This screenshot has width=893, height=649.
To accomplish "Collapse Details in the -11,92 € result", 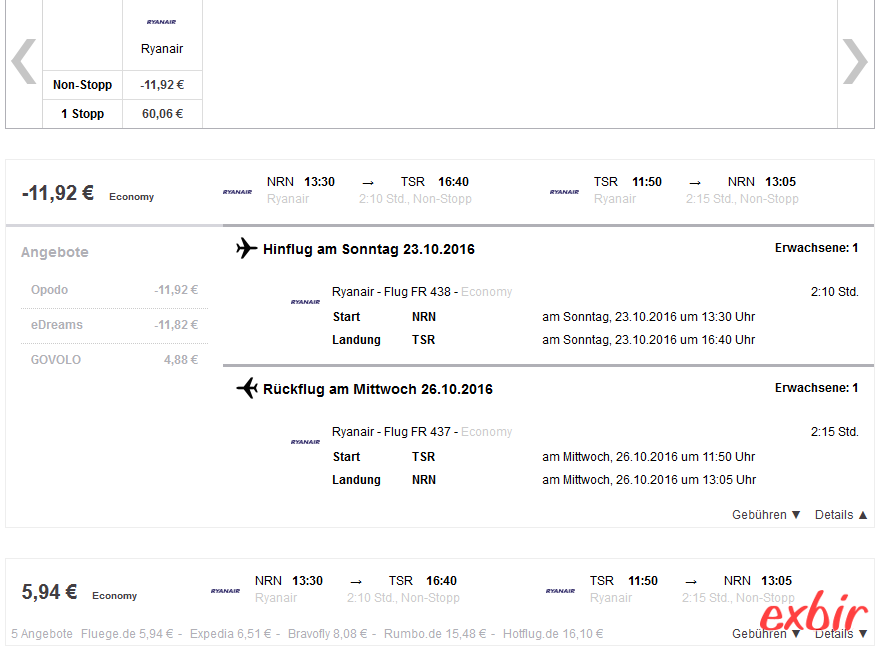I will coord(841,515).
